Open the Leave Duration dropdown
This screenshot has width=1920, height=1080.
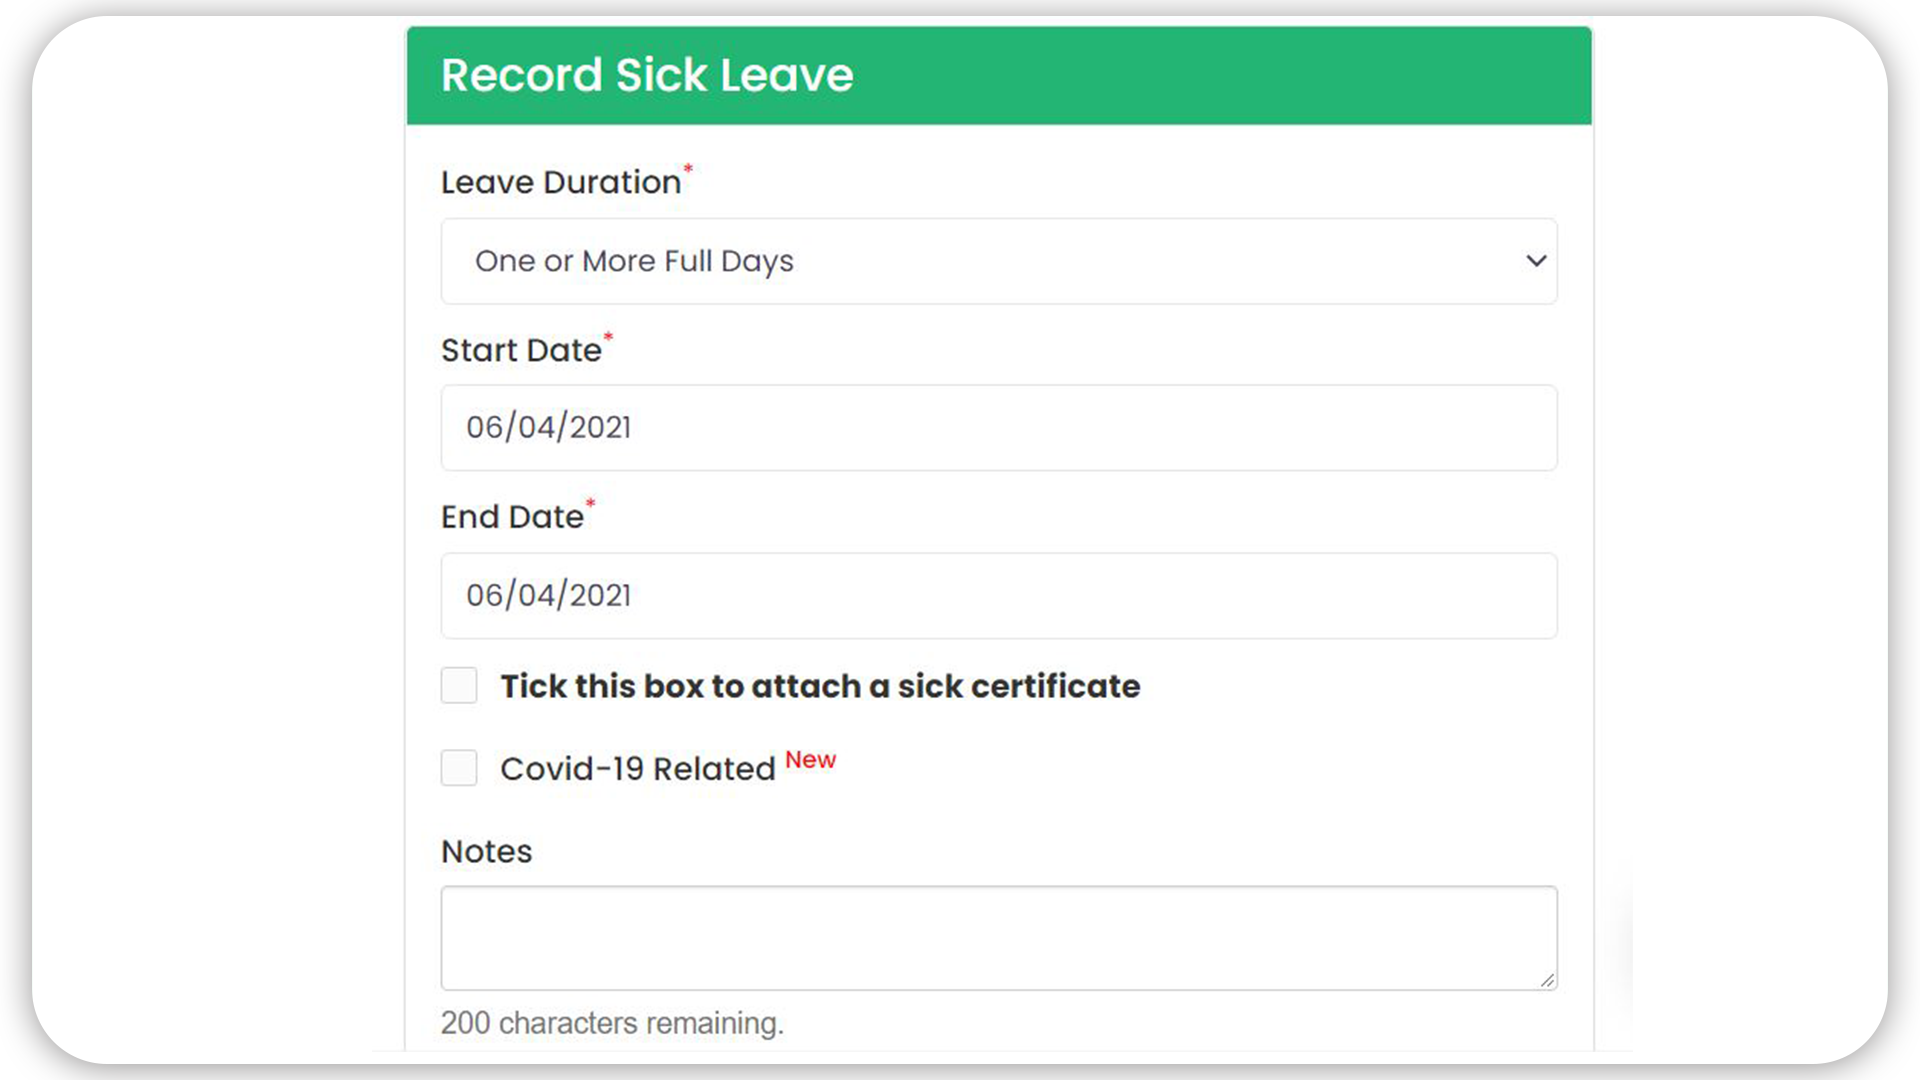[999, 261]
